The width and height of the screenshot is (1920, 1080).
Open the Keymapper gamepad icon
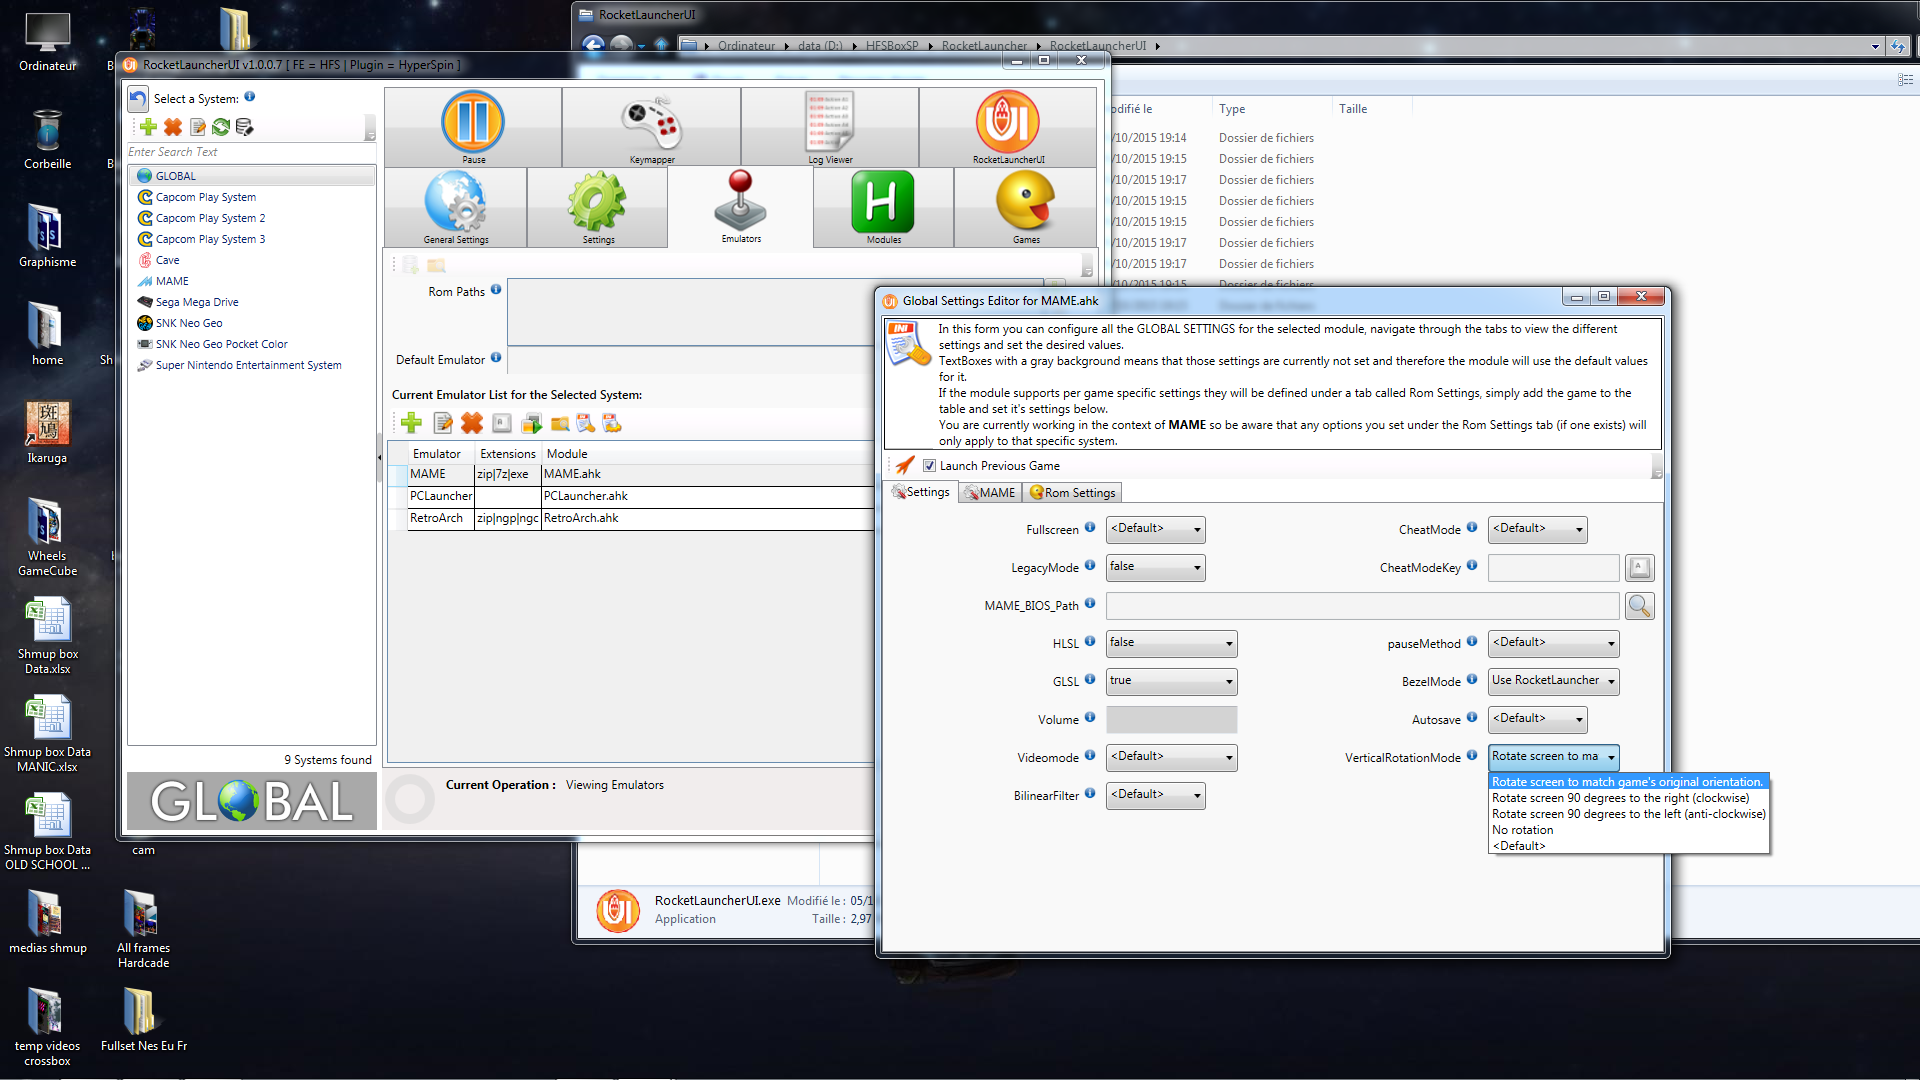651,126
